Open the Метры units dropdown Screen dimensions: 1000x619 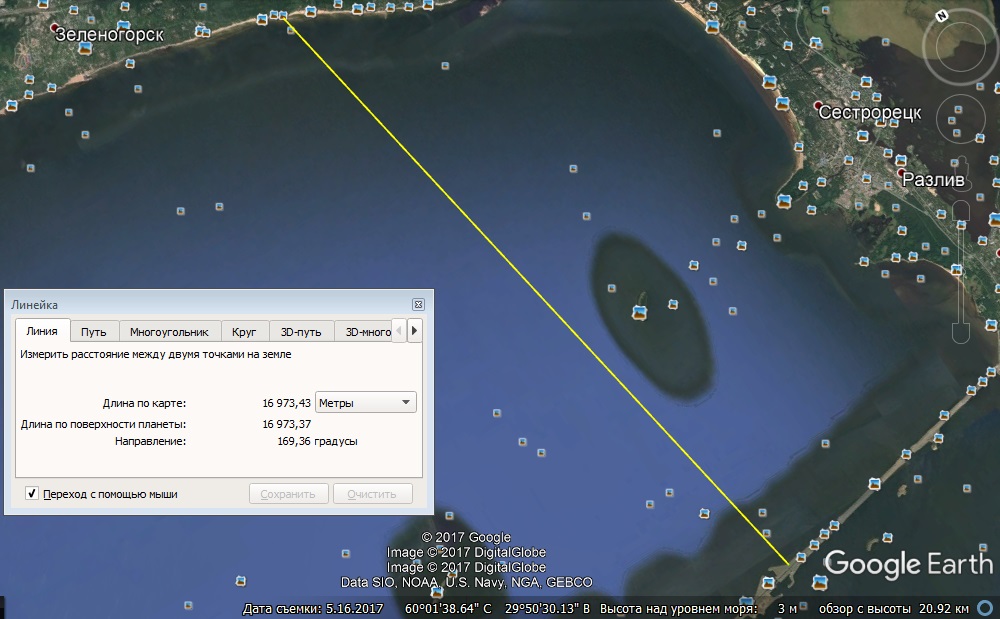365,402
